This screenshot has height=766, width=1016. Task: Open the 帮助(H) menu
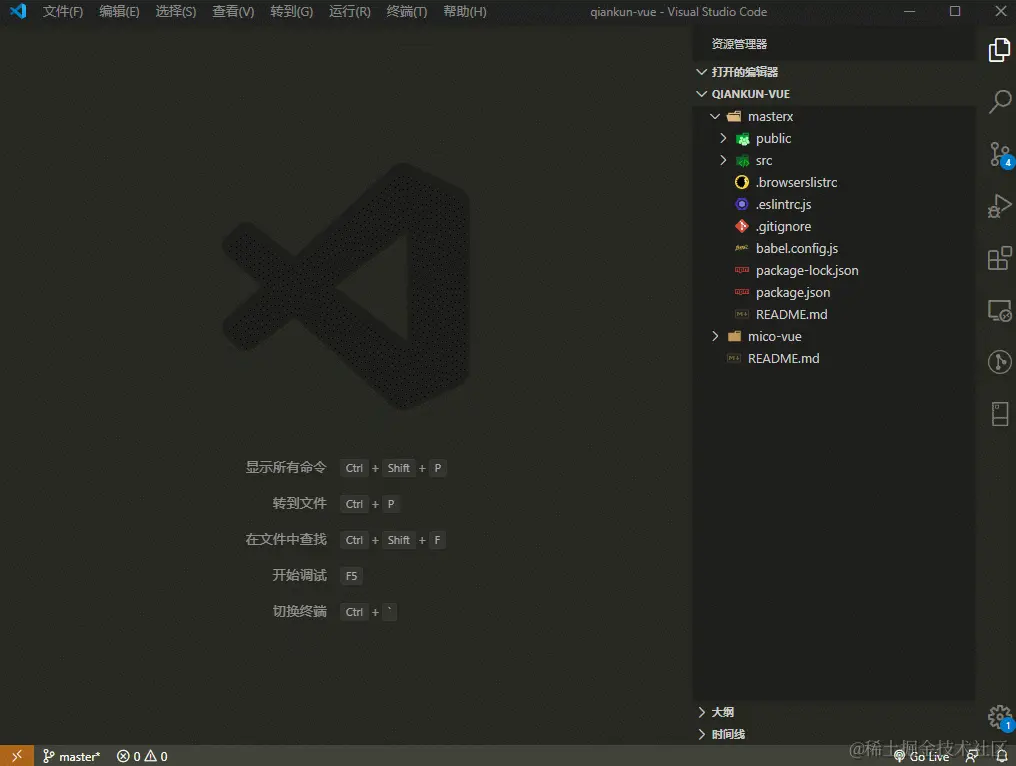465,12
